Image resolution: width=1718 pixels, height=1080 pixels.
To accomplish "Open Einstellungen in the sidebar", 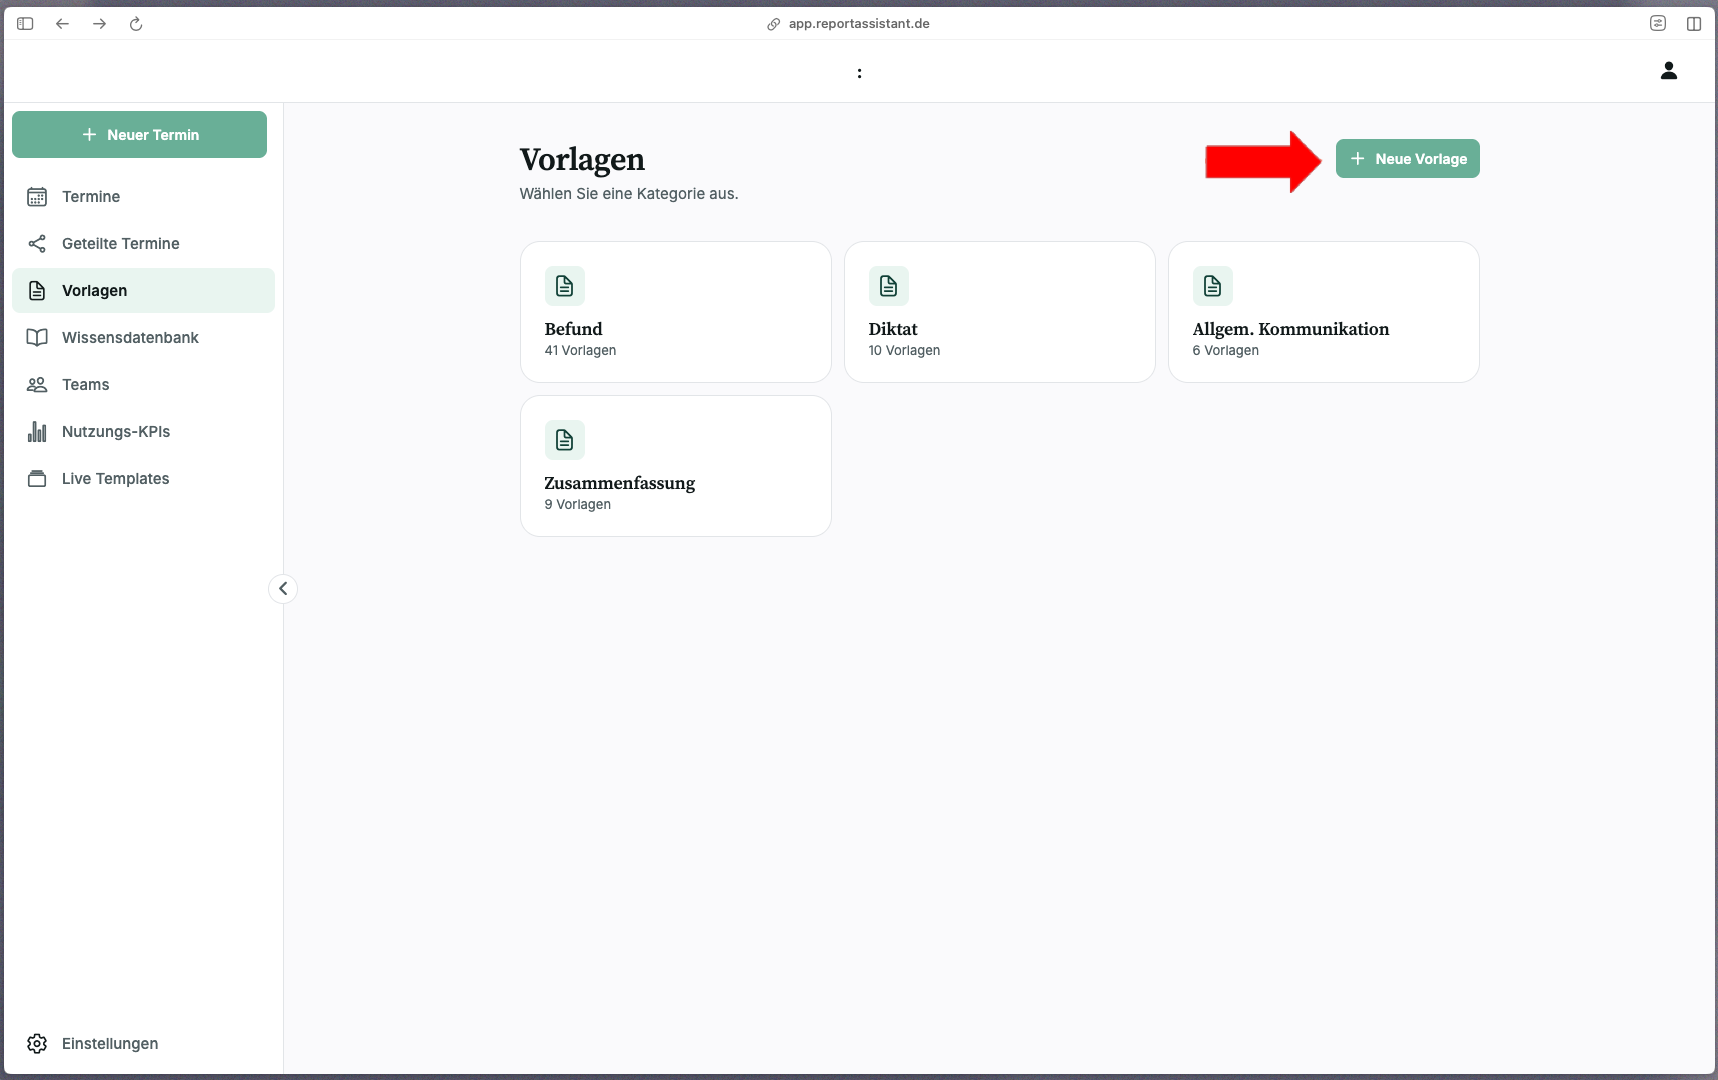I will [143, 1044].
